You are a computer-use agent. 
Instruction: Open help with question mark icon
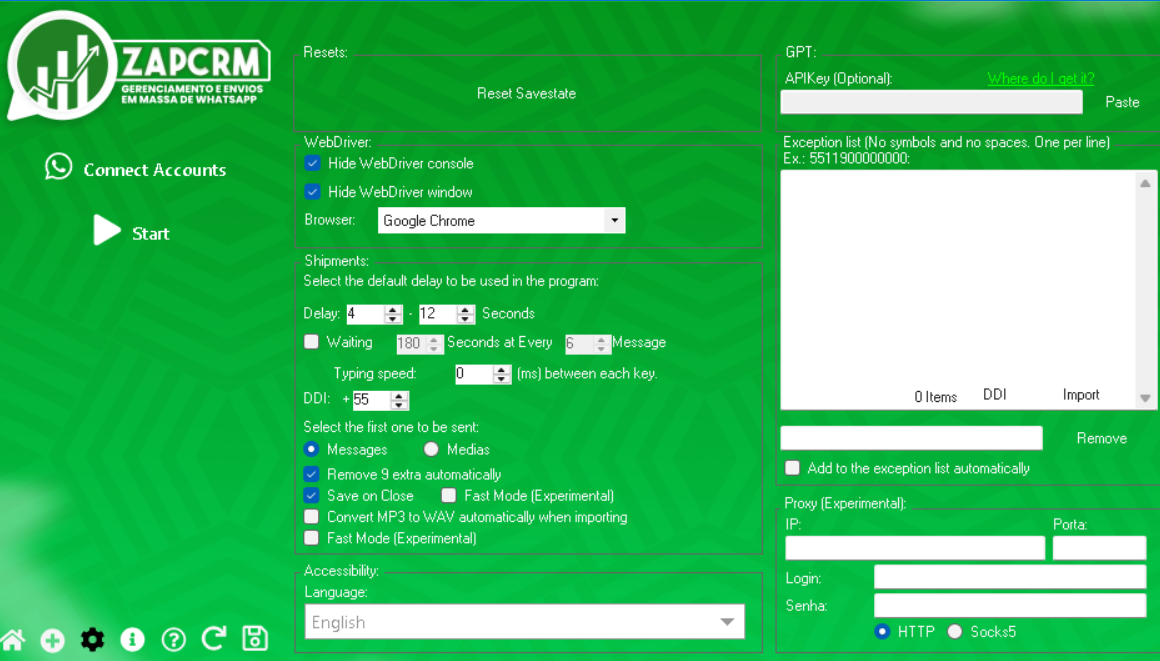pyautogui.click(x=173, y=640)
